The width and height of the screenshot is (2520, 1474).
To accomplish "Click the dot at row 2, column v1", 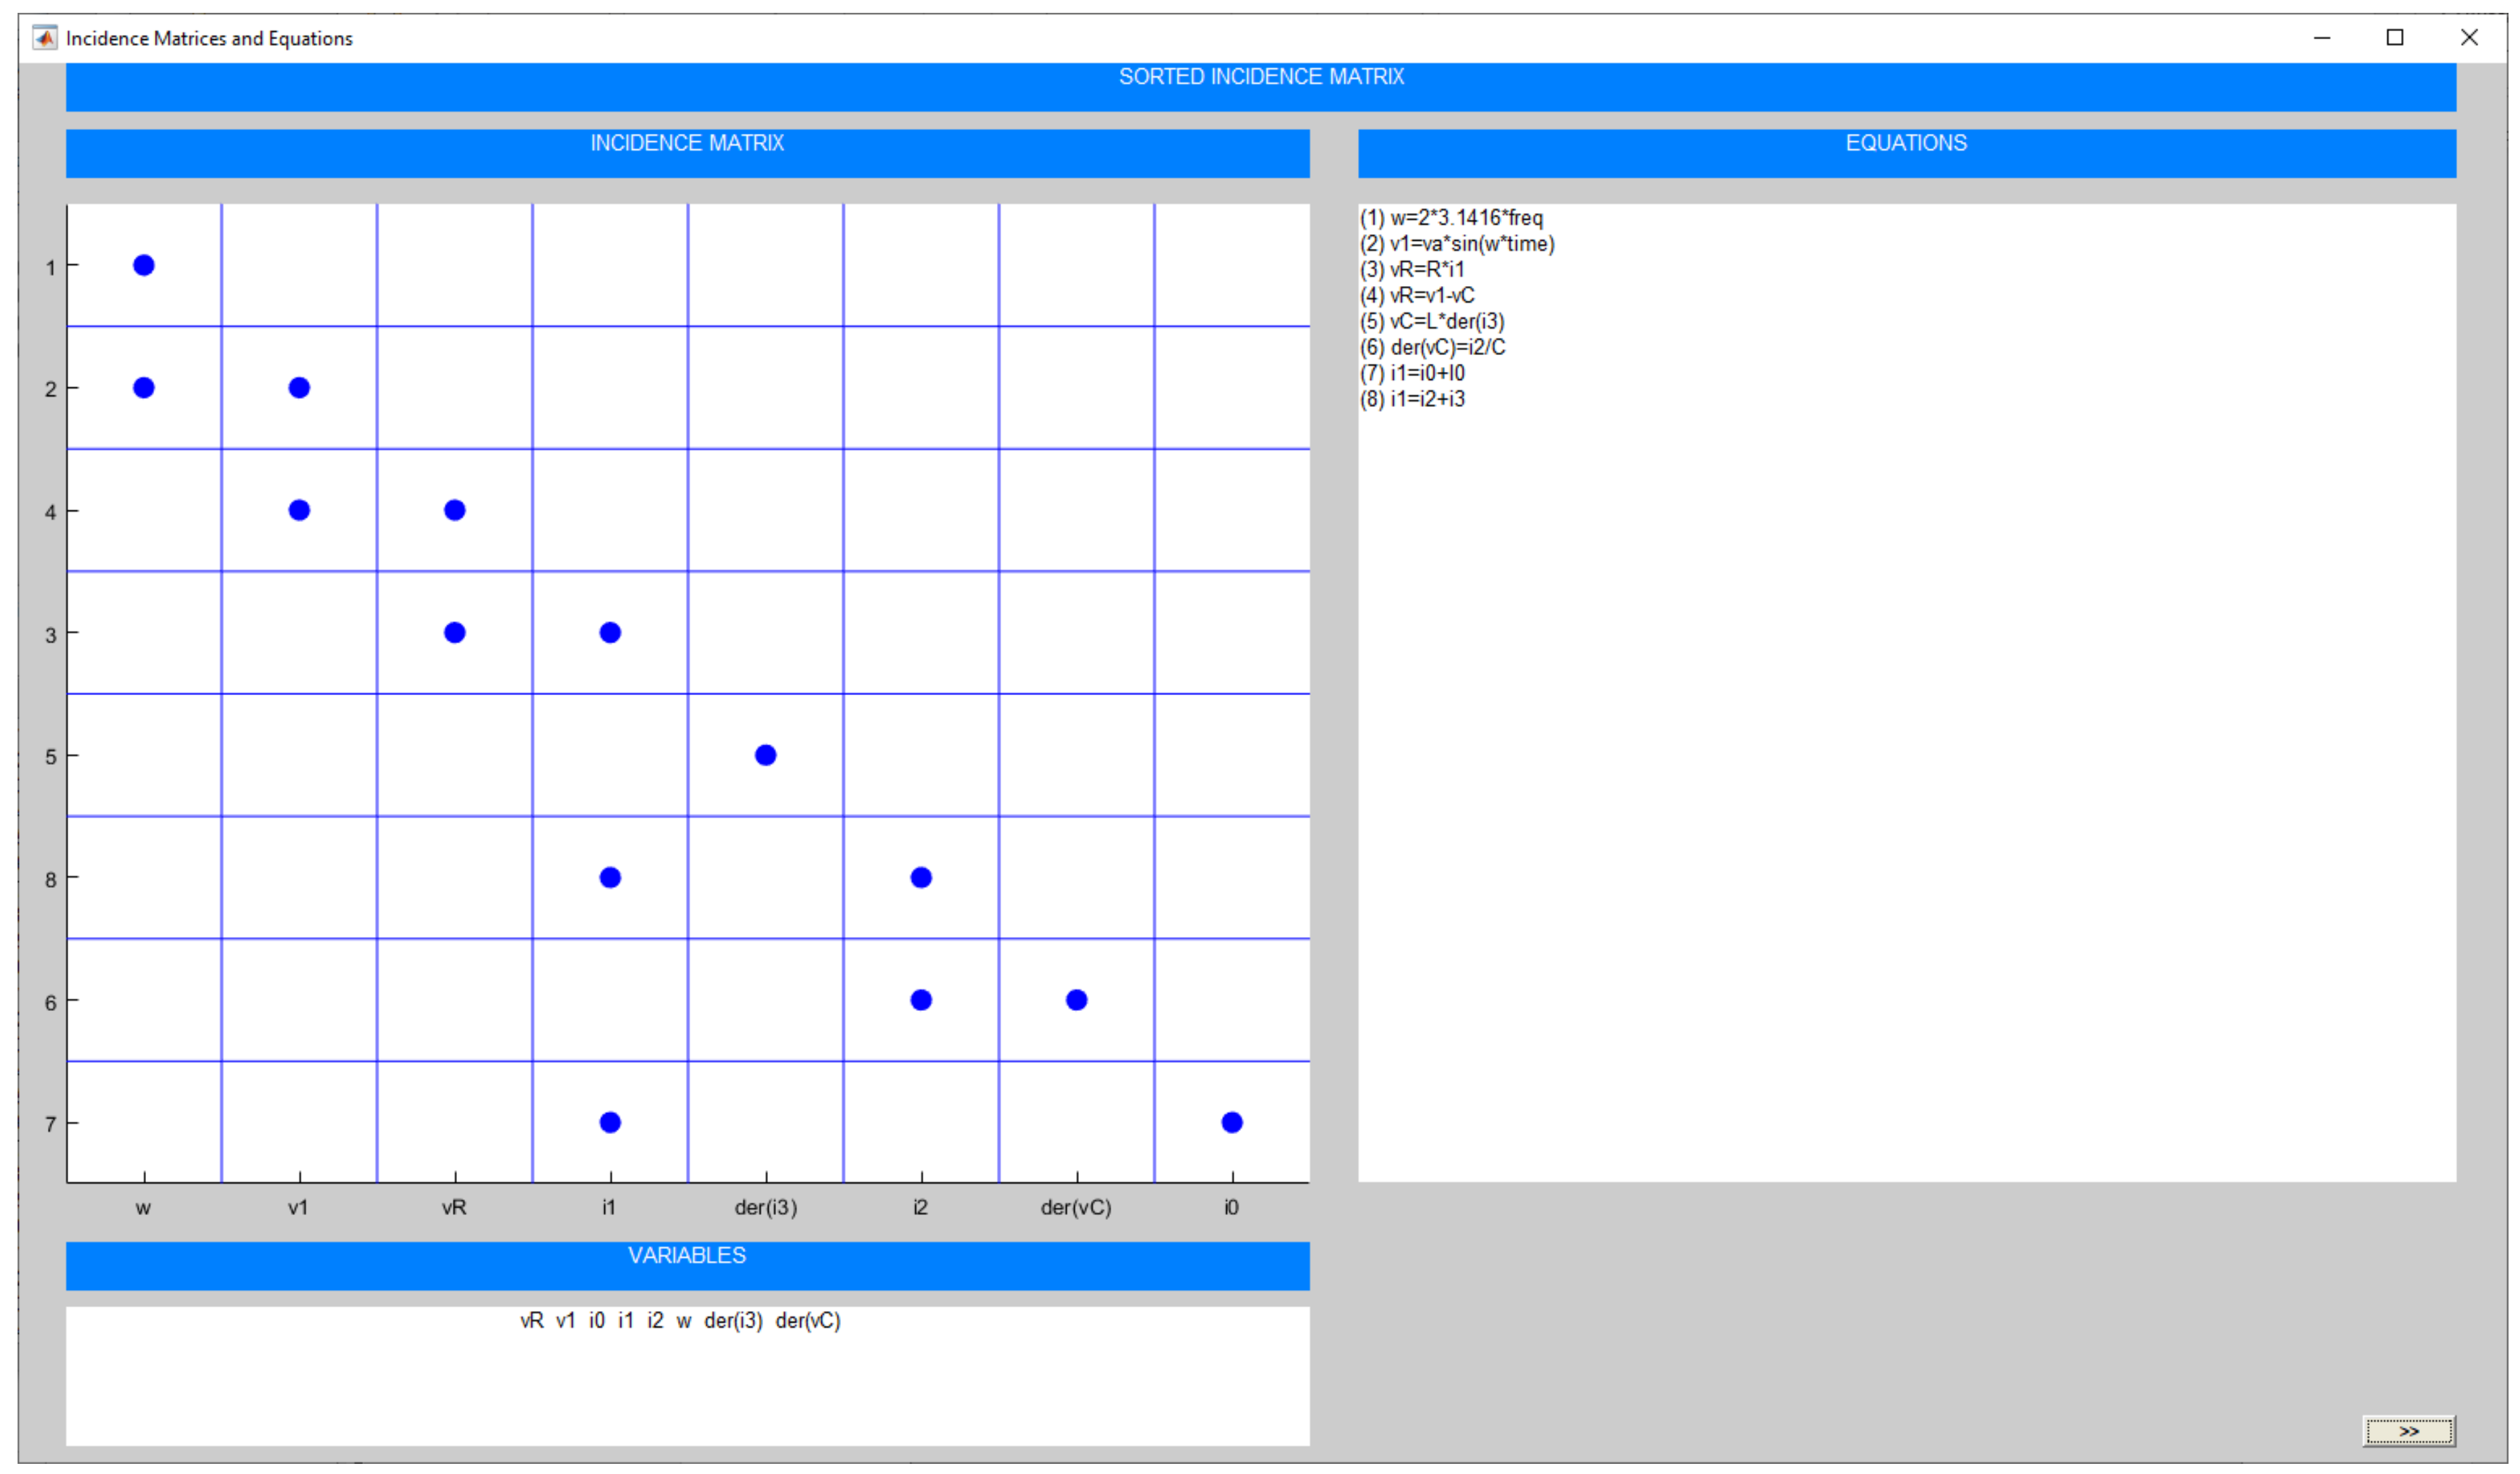I will (299, 388).
